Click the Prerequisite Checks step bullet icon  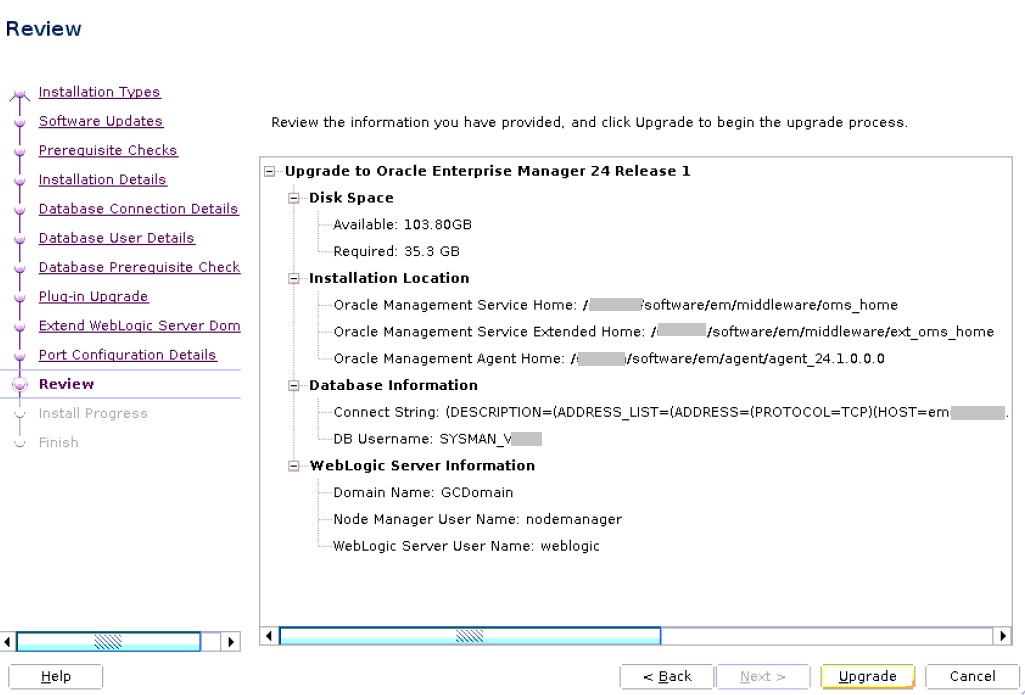click(20, 152)
